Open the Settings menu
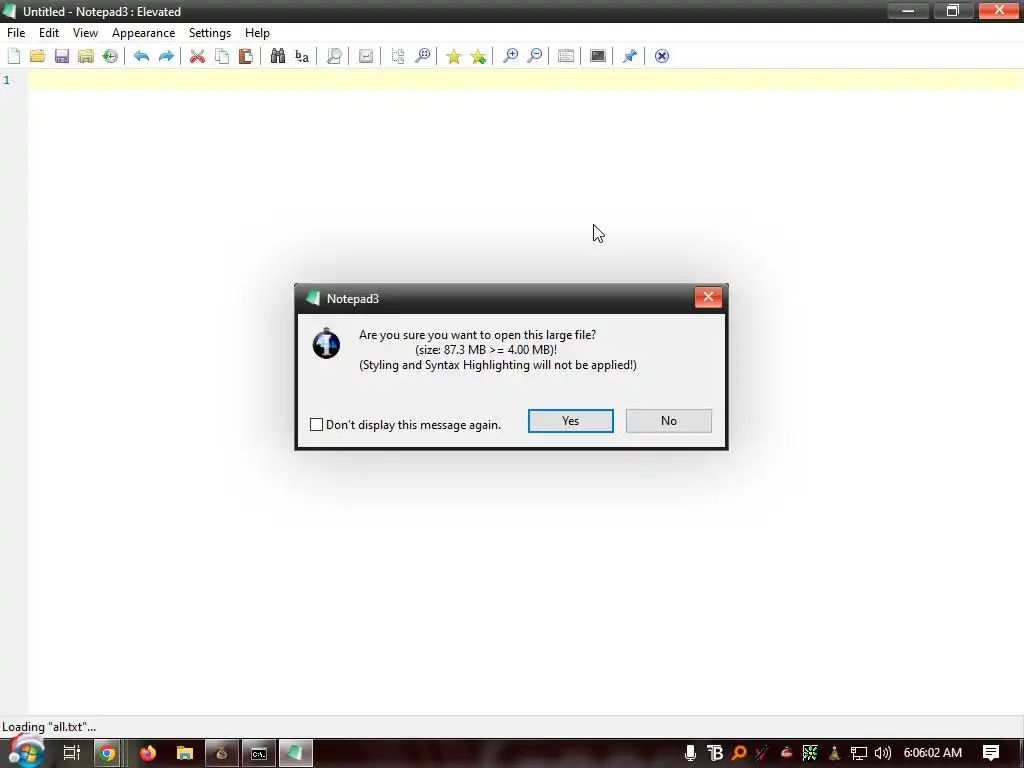Image resolution: width=1024 pixels, height=768 pixels. click(210, 33)
